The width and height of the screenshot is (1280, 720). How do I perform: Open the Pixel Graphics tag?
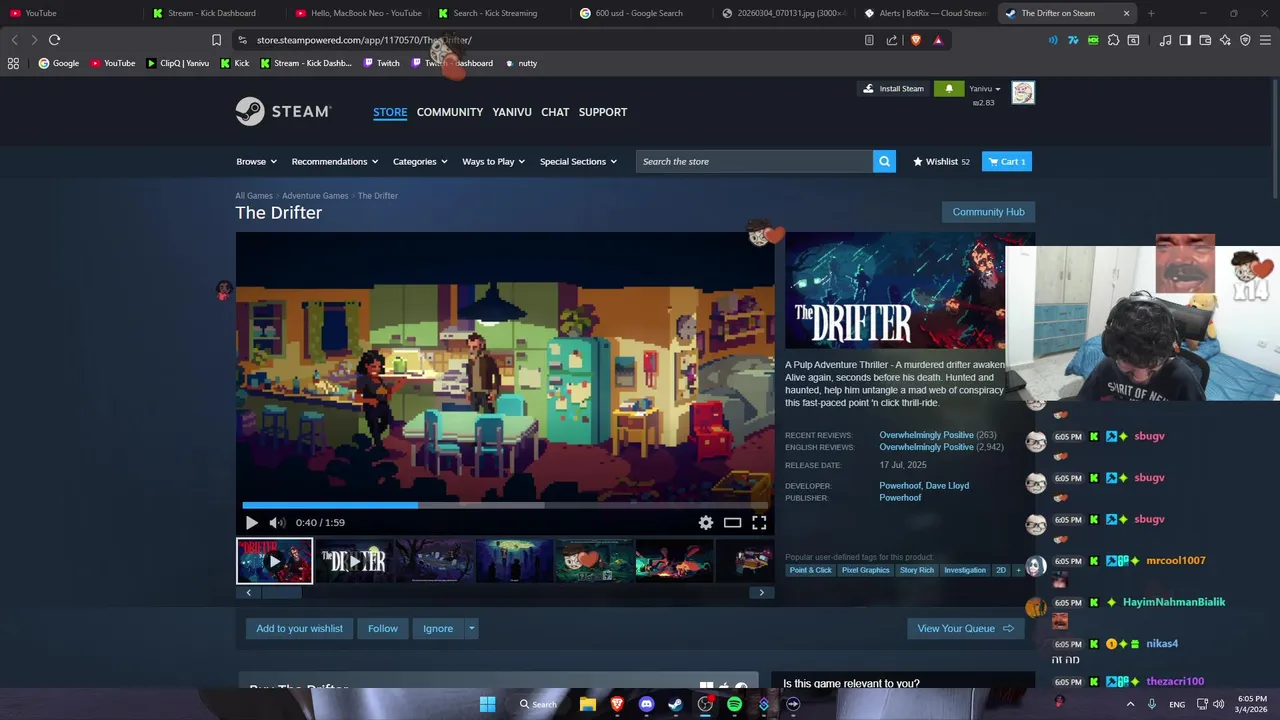866,570
